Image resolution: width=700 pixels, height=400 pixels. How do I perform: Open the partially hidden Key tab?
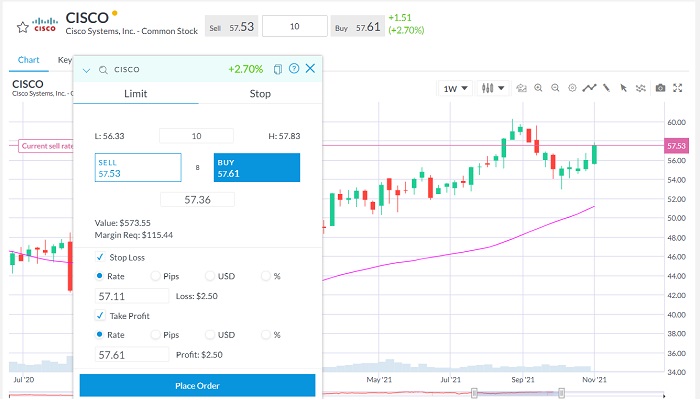(x=65, y=60)
